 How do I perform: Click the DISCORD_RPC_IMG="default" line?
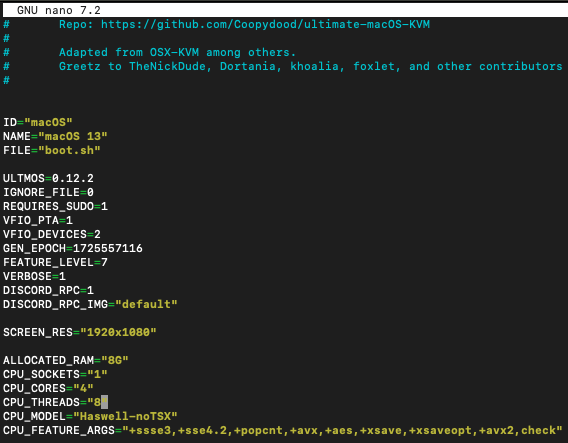tap(90, 304)
